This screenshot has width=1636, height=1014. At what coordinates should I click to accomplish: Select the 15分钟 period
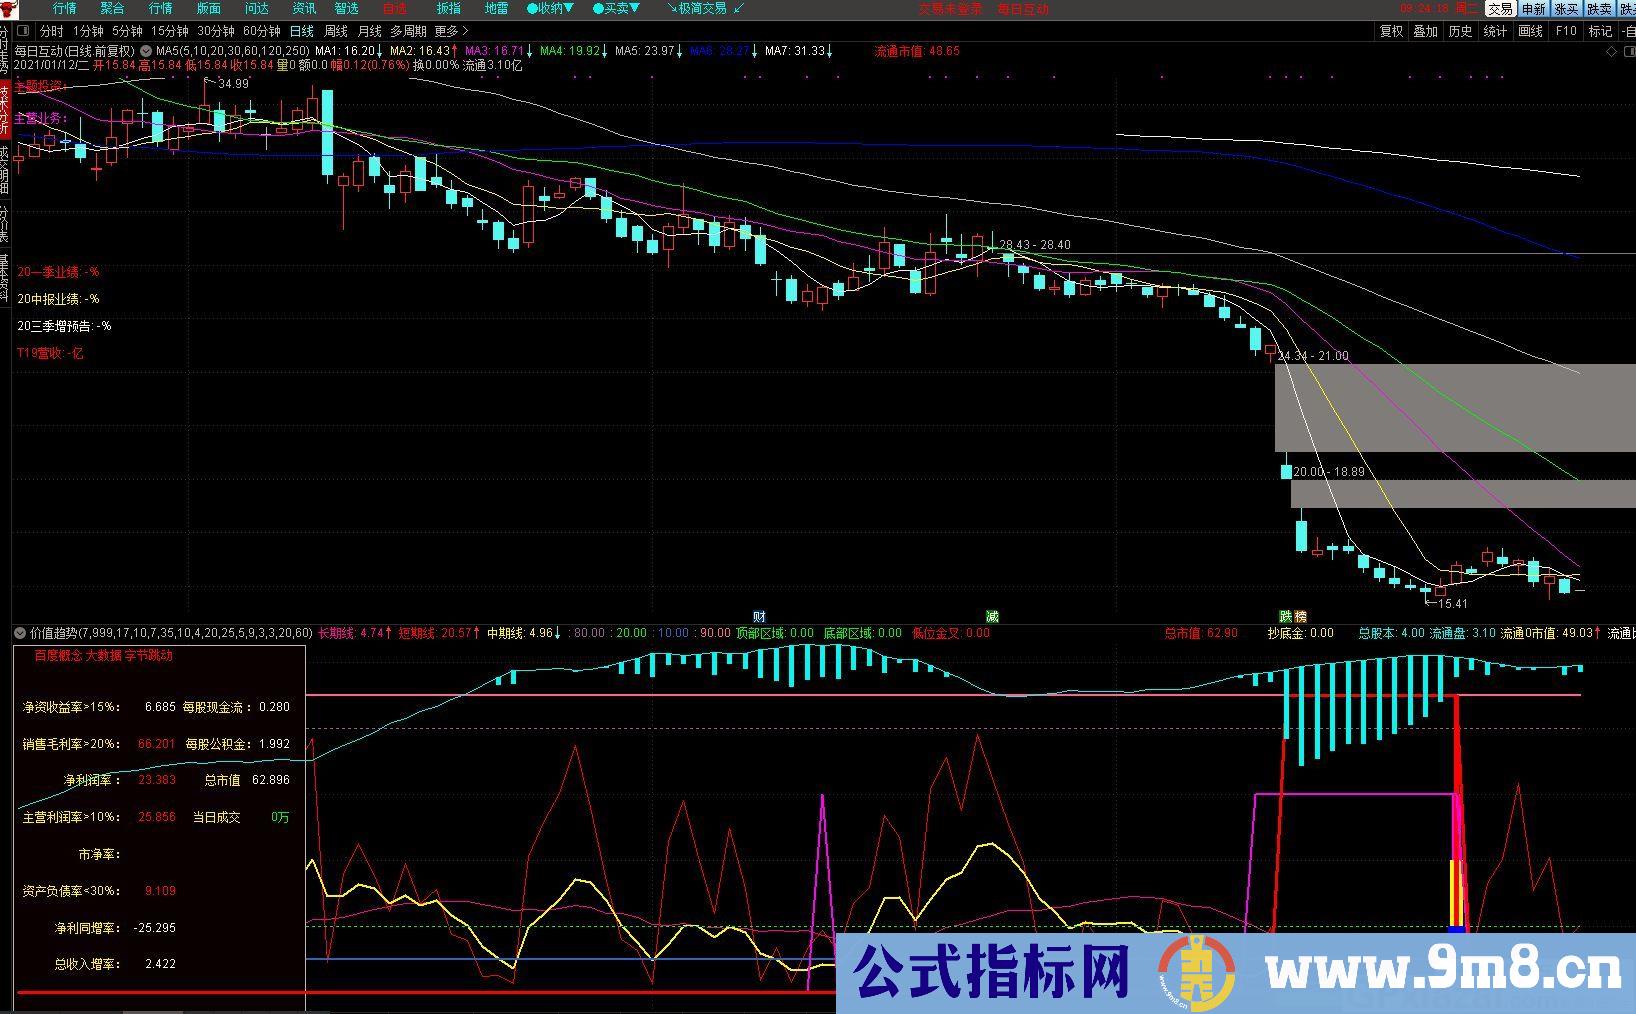[169, 31]
